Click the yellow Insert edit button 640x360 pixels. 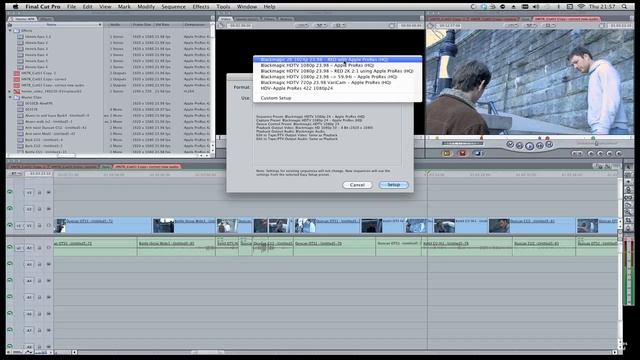coord(447,153)
